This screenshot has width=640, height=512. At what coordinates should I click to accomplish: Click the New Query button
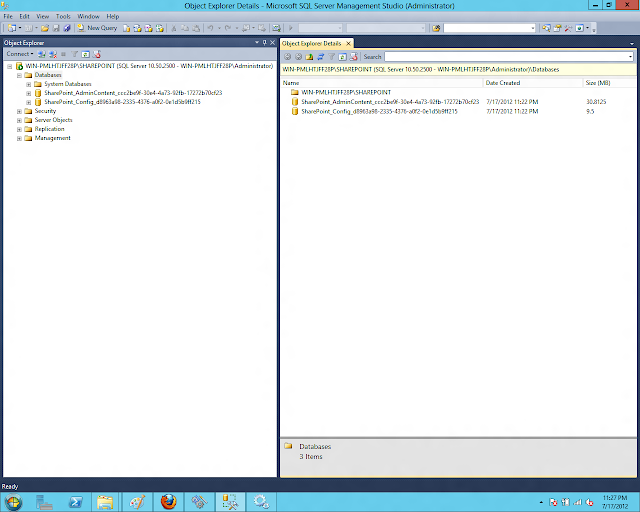pos(97,28)
